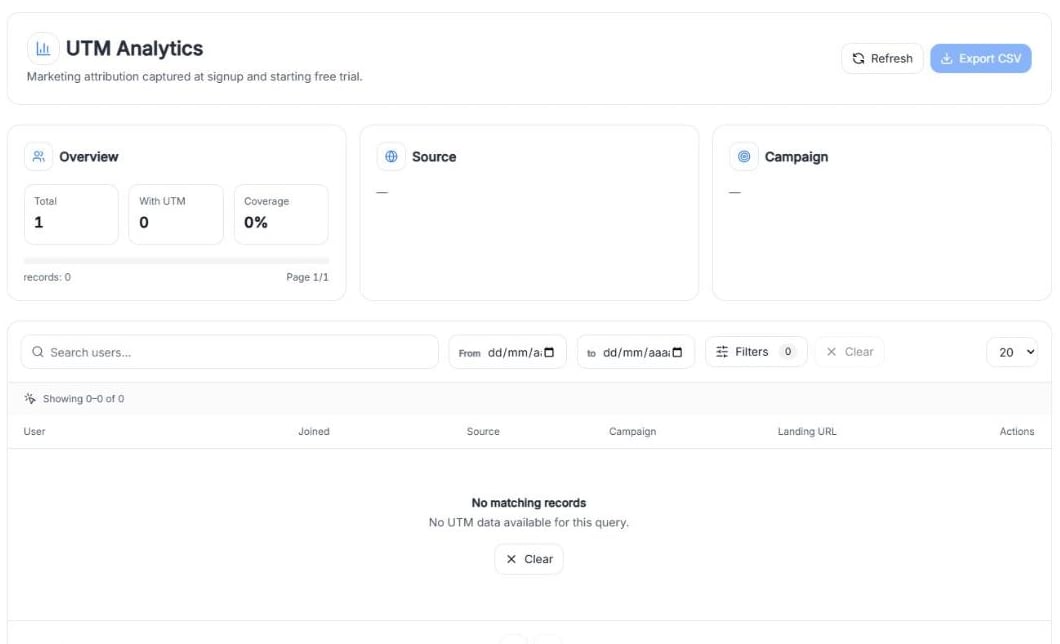The height and width of the screenshot is (644, 1060).
Task: Click the 'Showing 0–0 of 0' text
Action: pos(83,399)
